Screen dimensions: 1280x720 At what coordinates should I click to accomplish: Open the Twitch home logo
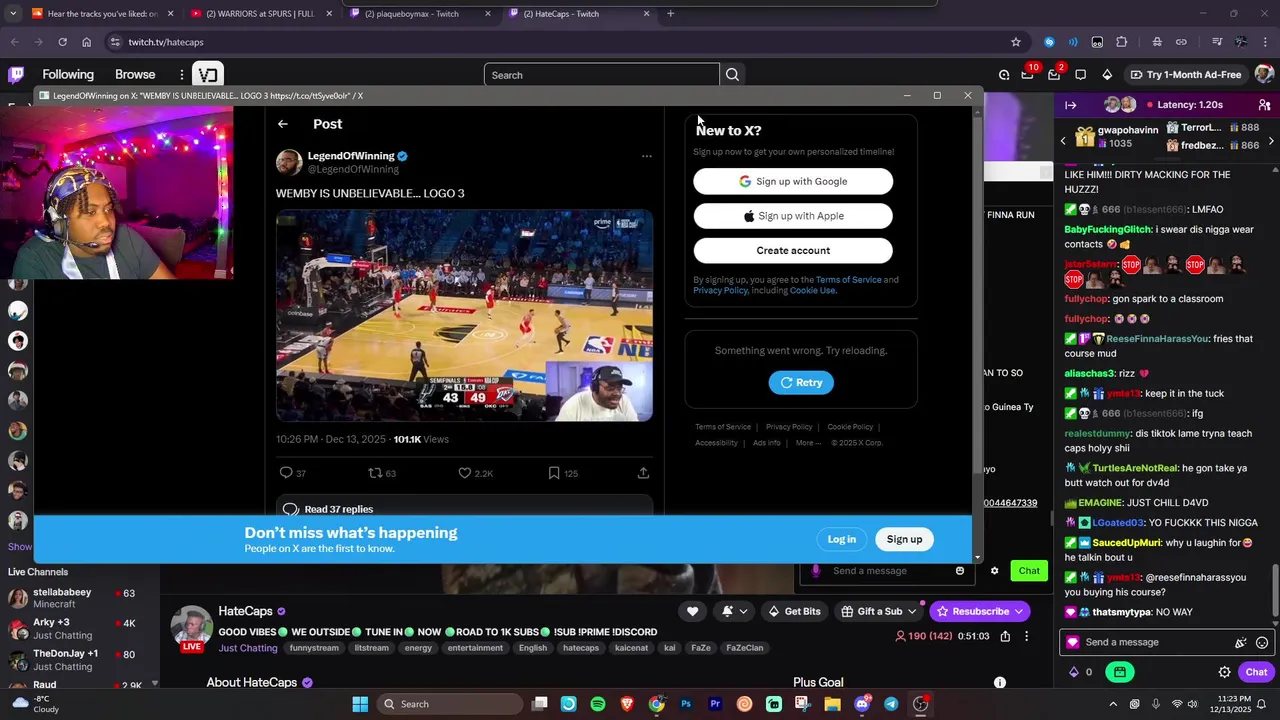[16, 75]
